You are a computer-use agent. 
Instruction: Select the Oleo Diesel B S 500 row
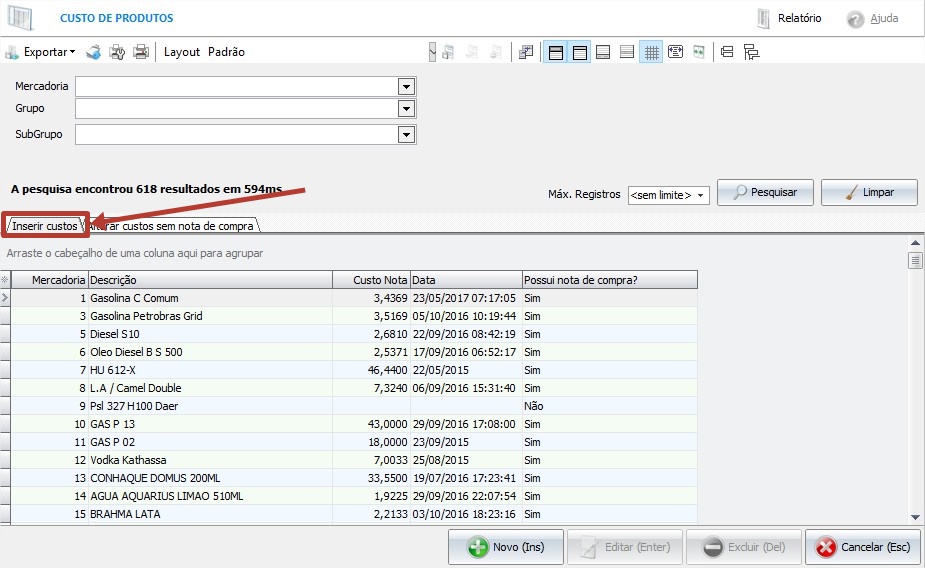pos(354,352)
